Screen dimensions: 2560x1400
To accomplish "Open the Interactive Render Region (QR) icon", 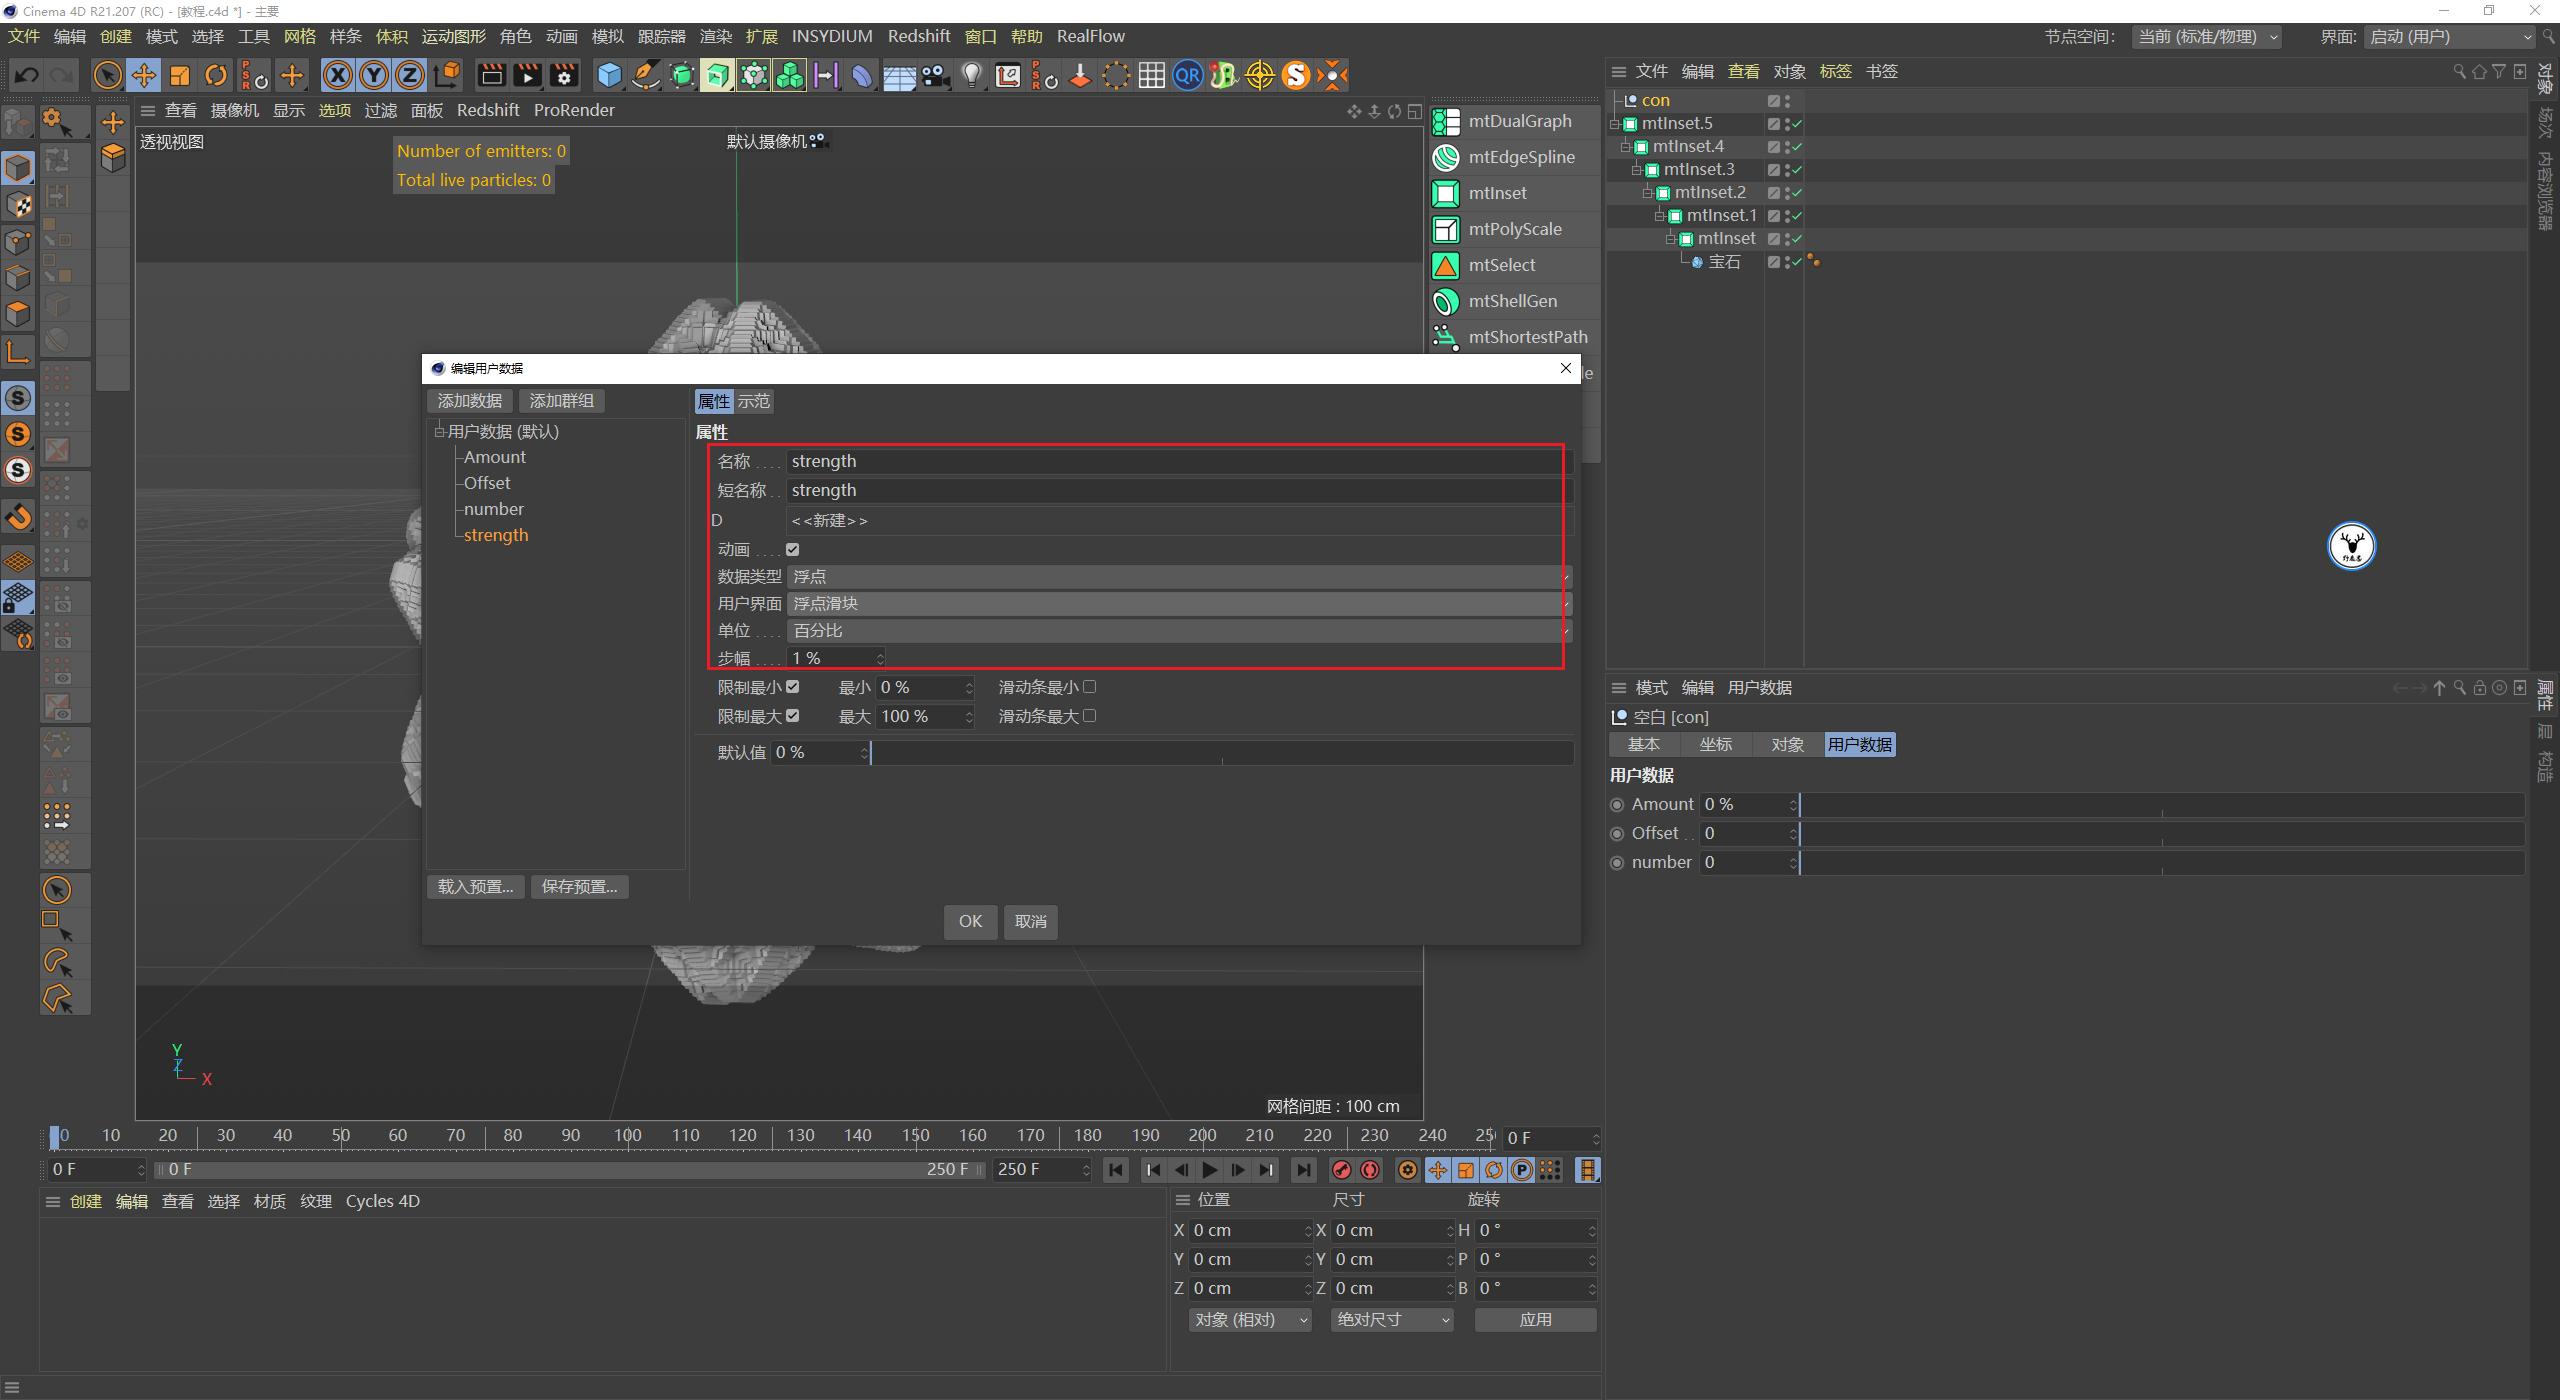I will pyautogui.click(x=1187, y=75).
